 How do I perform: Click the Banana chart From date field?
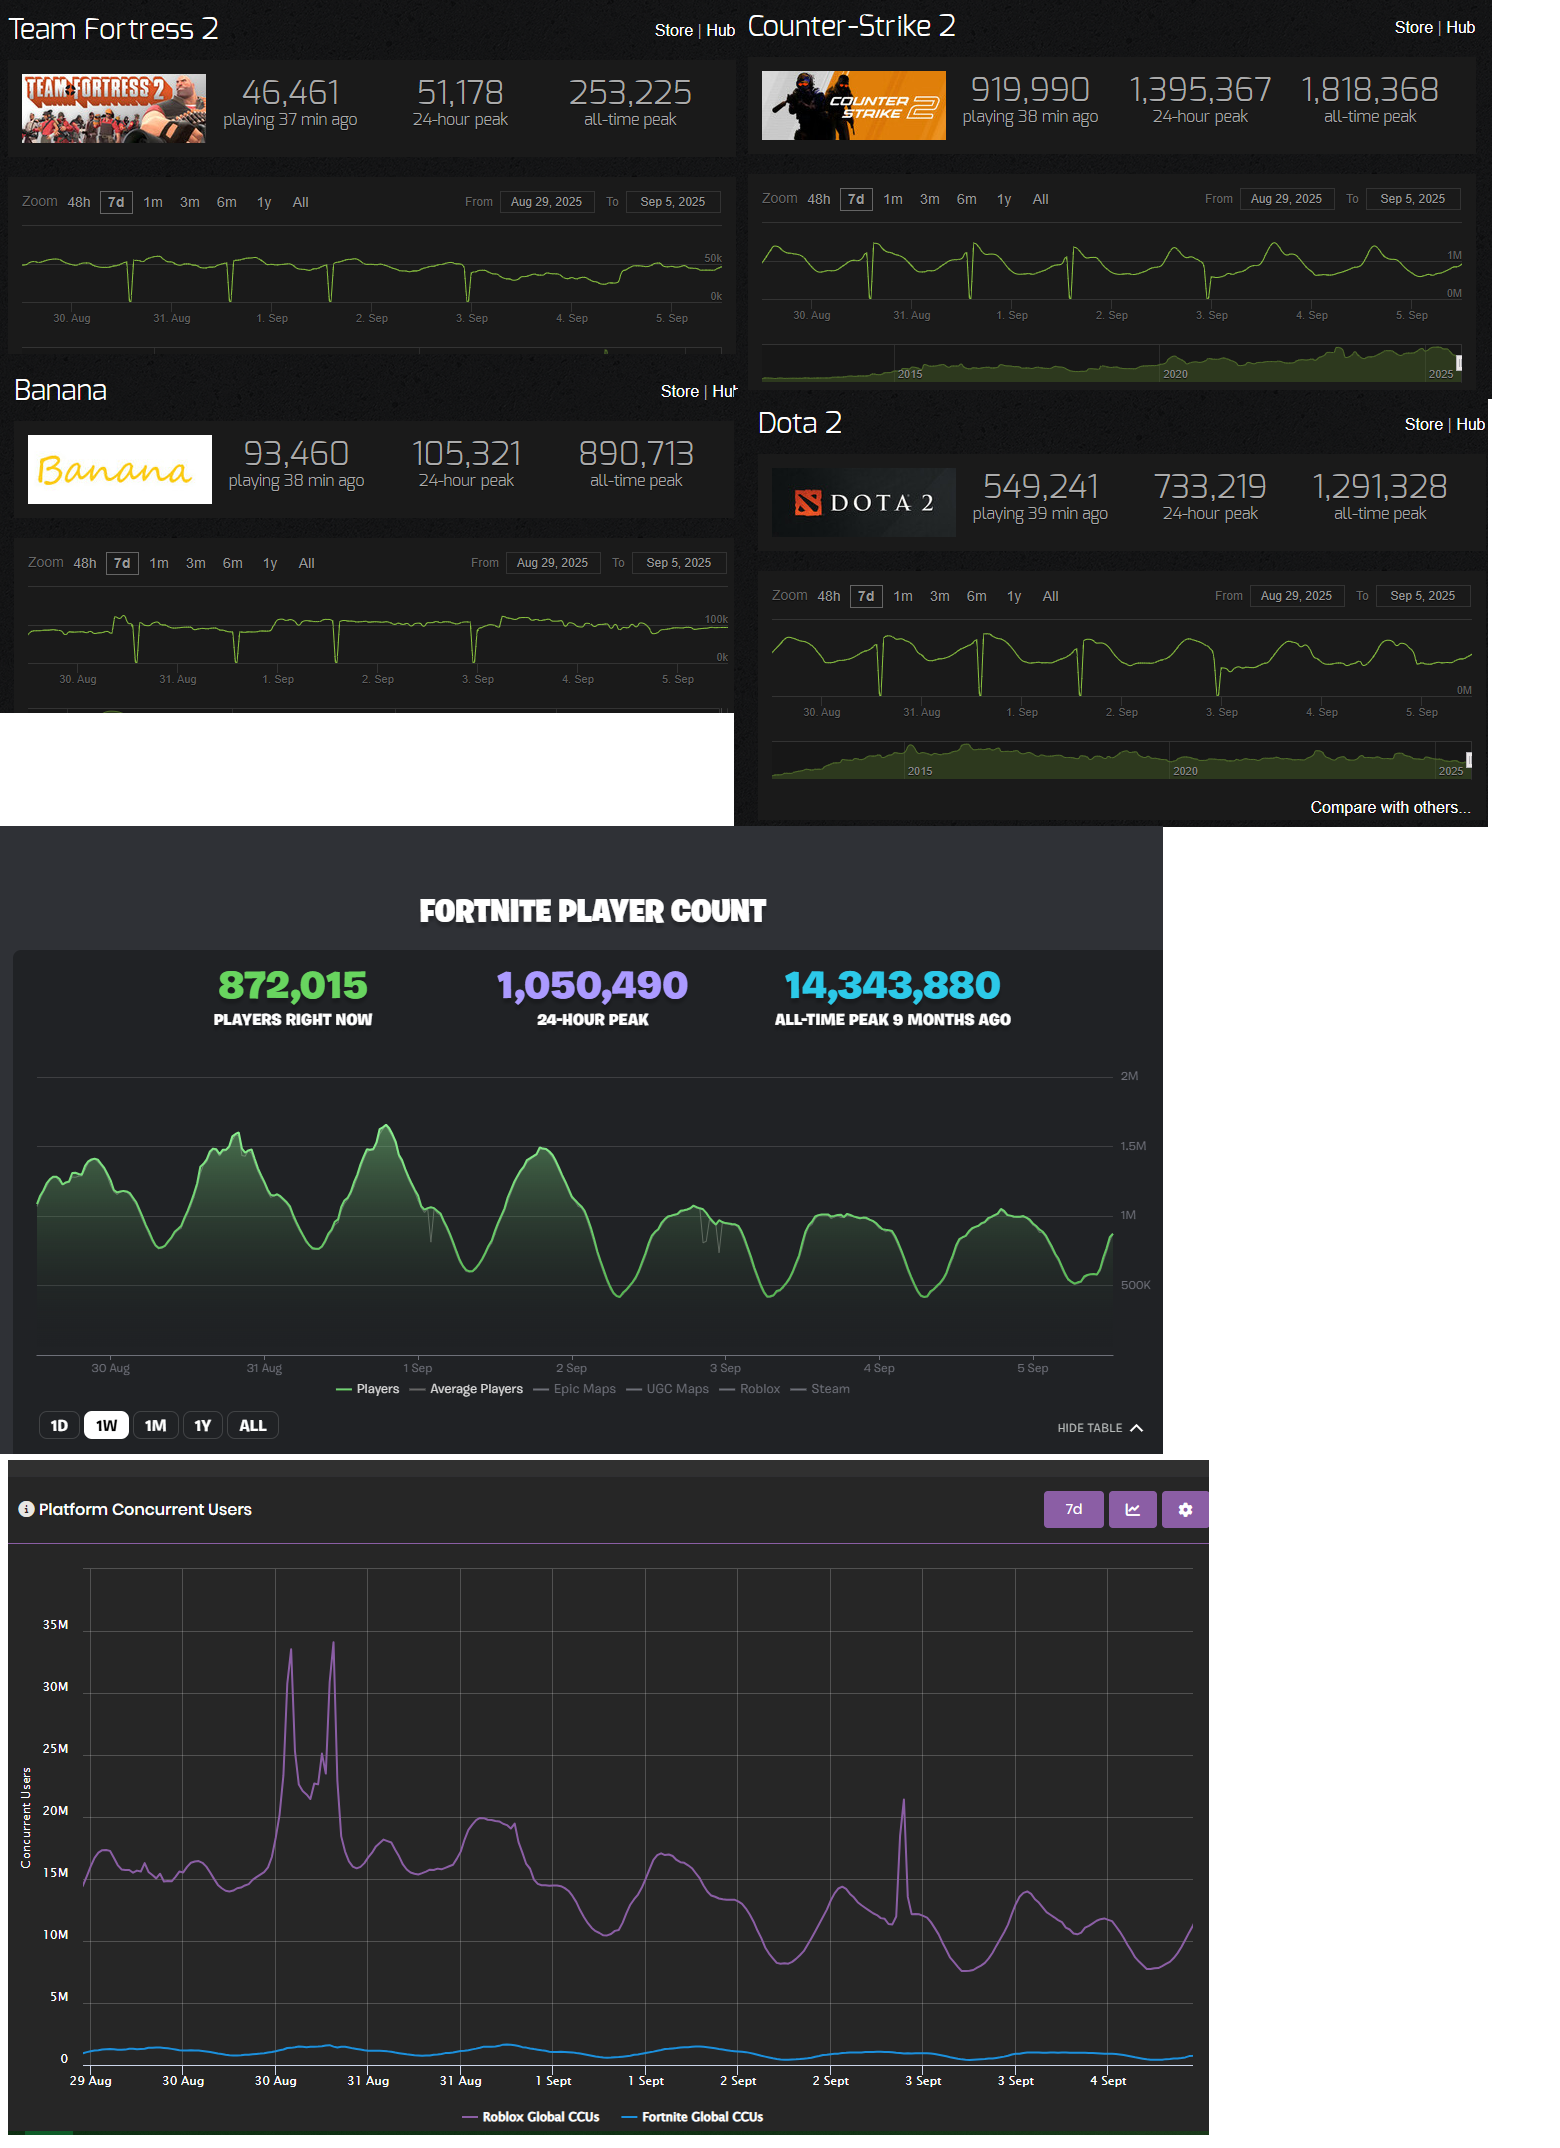click(552, 563)
